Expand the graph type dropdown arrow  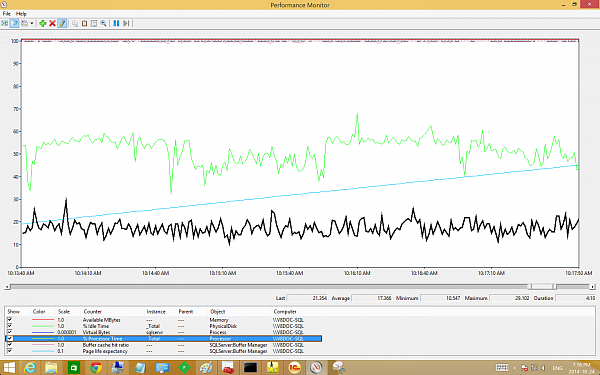32,23
